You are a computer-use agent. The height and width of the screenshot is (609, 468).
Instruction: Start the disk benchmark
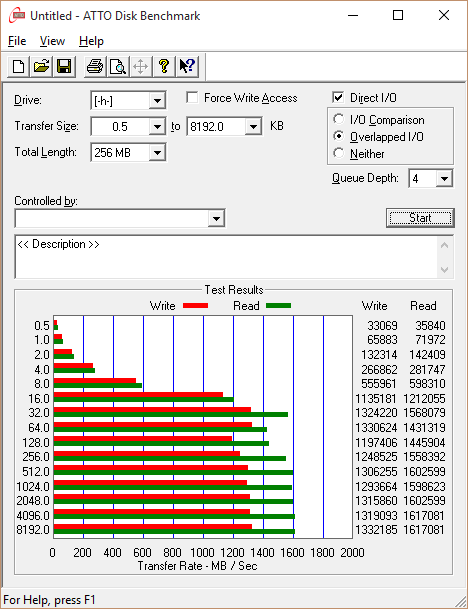click(420, 218)
